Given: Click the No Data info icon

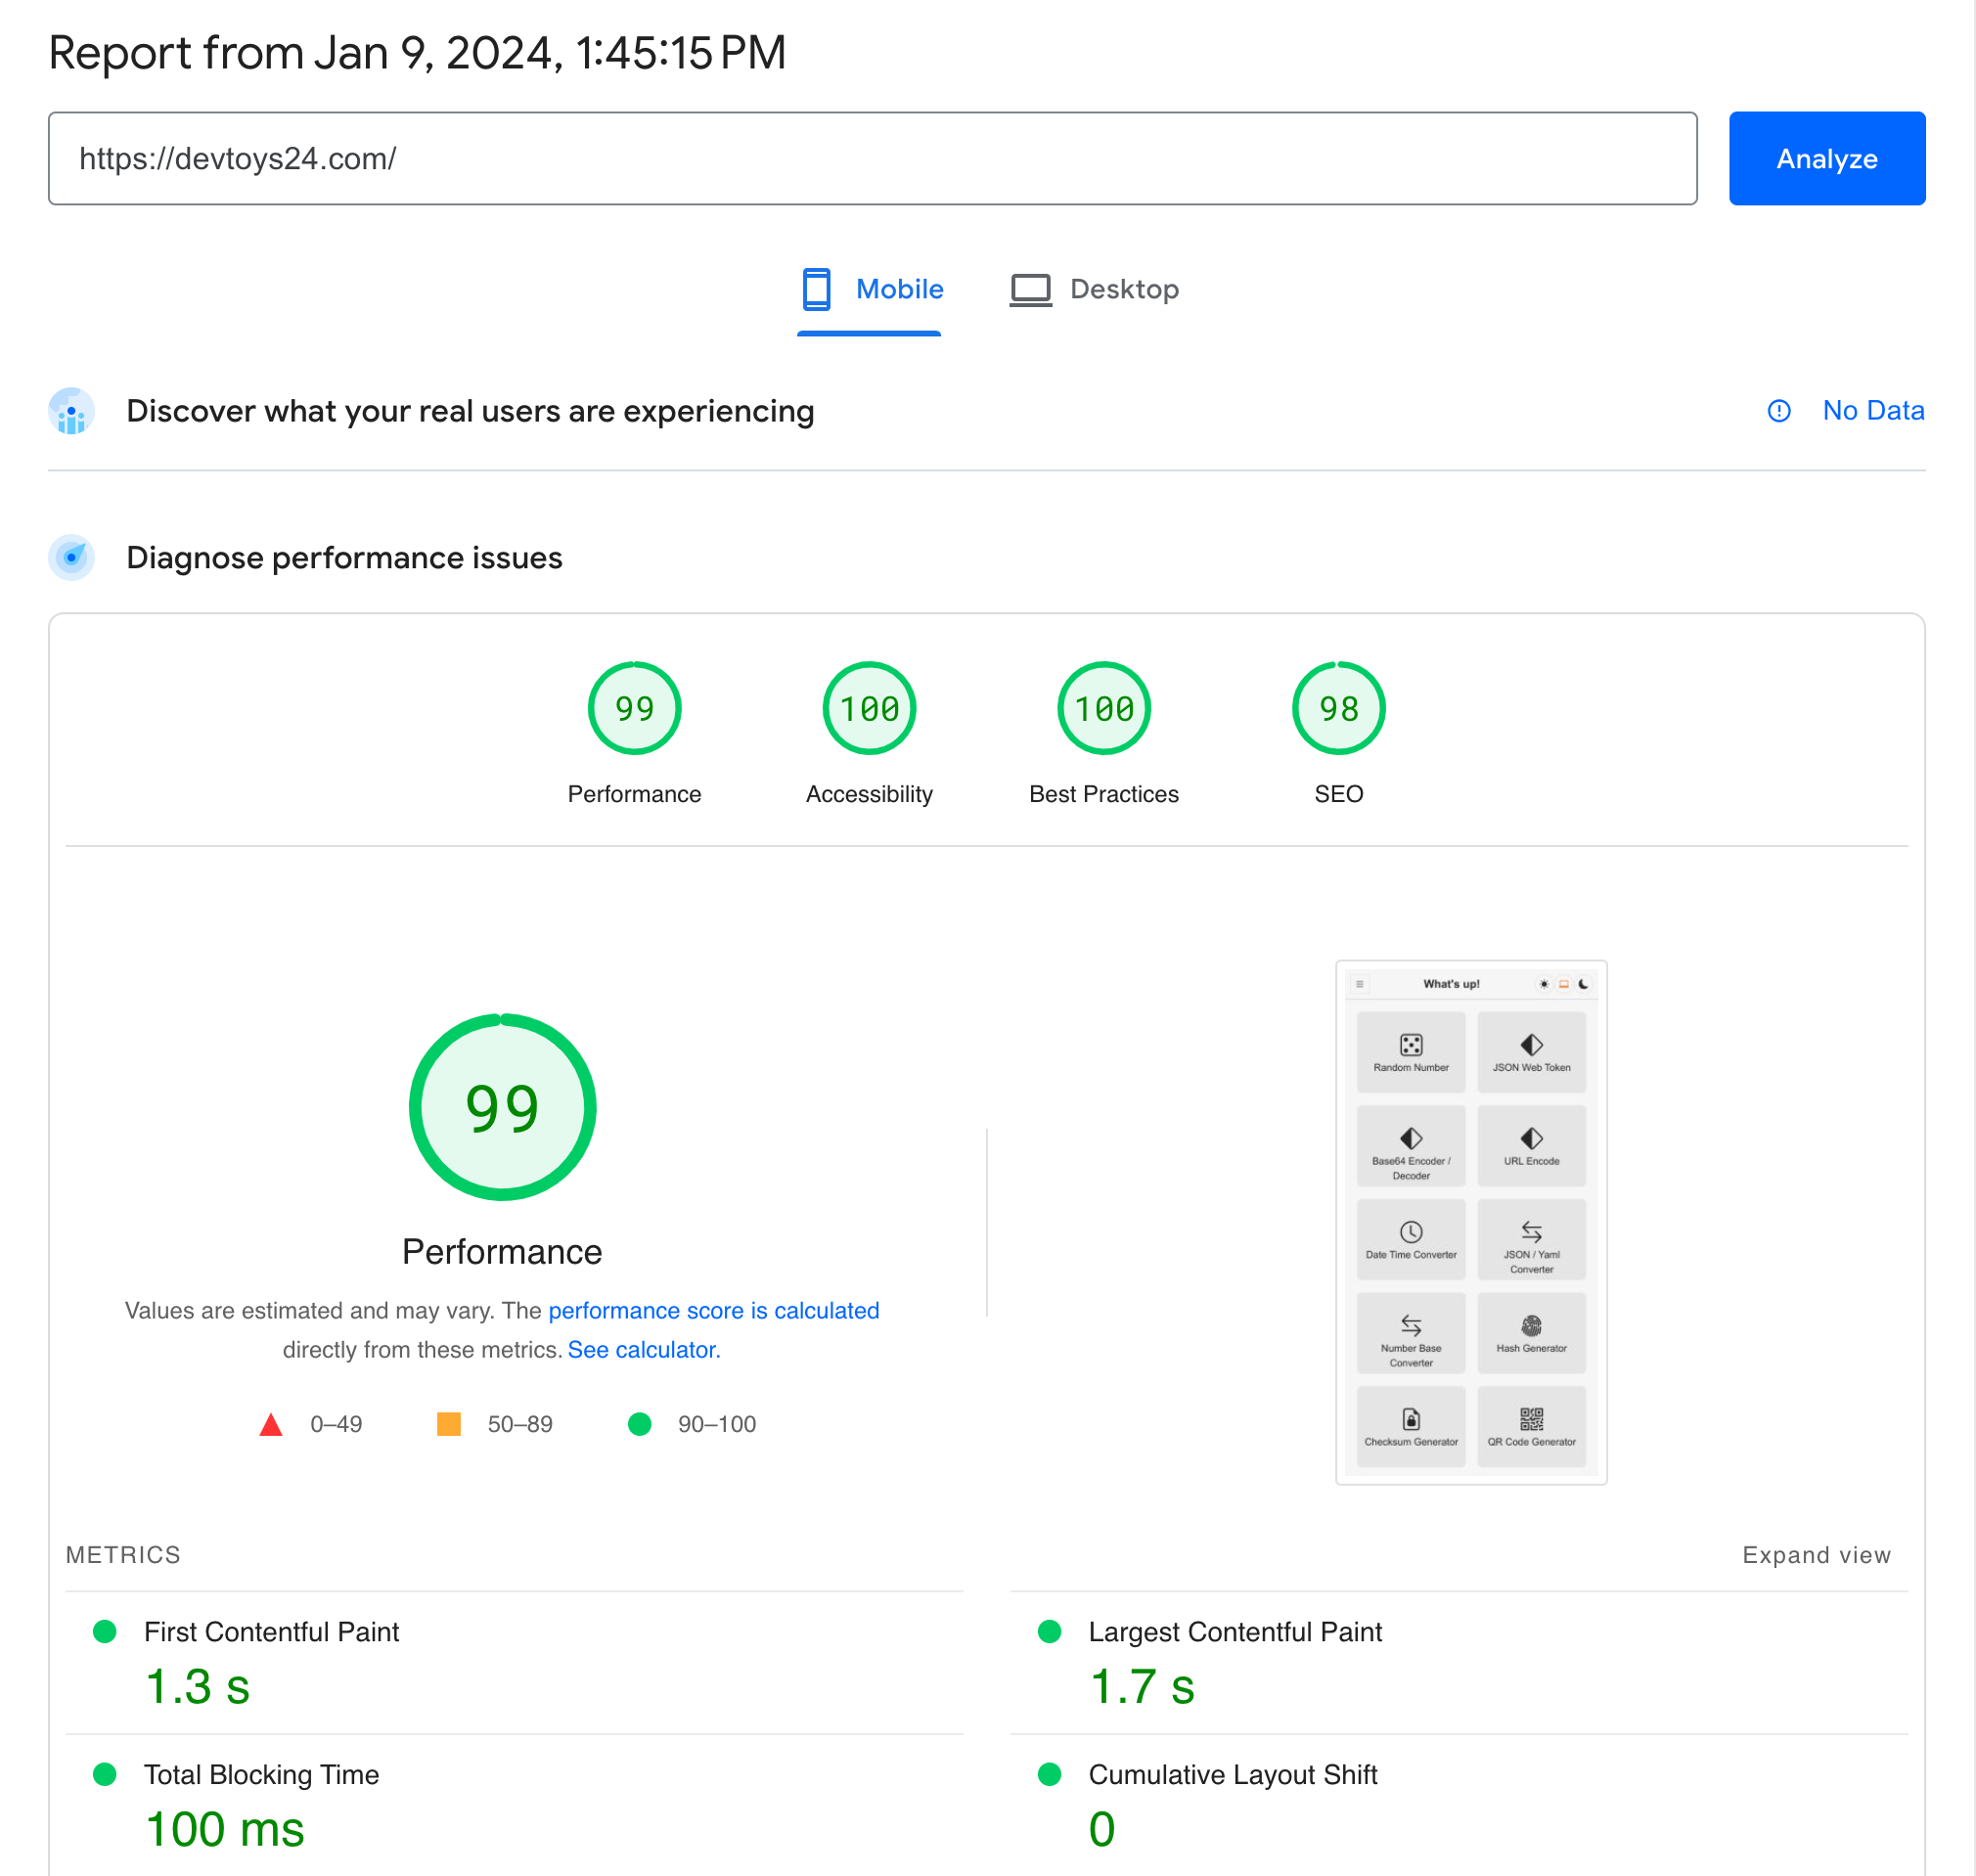Looking at the screenshot, I should [x=1778, y=411].
